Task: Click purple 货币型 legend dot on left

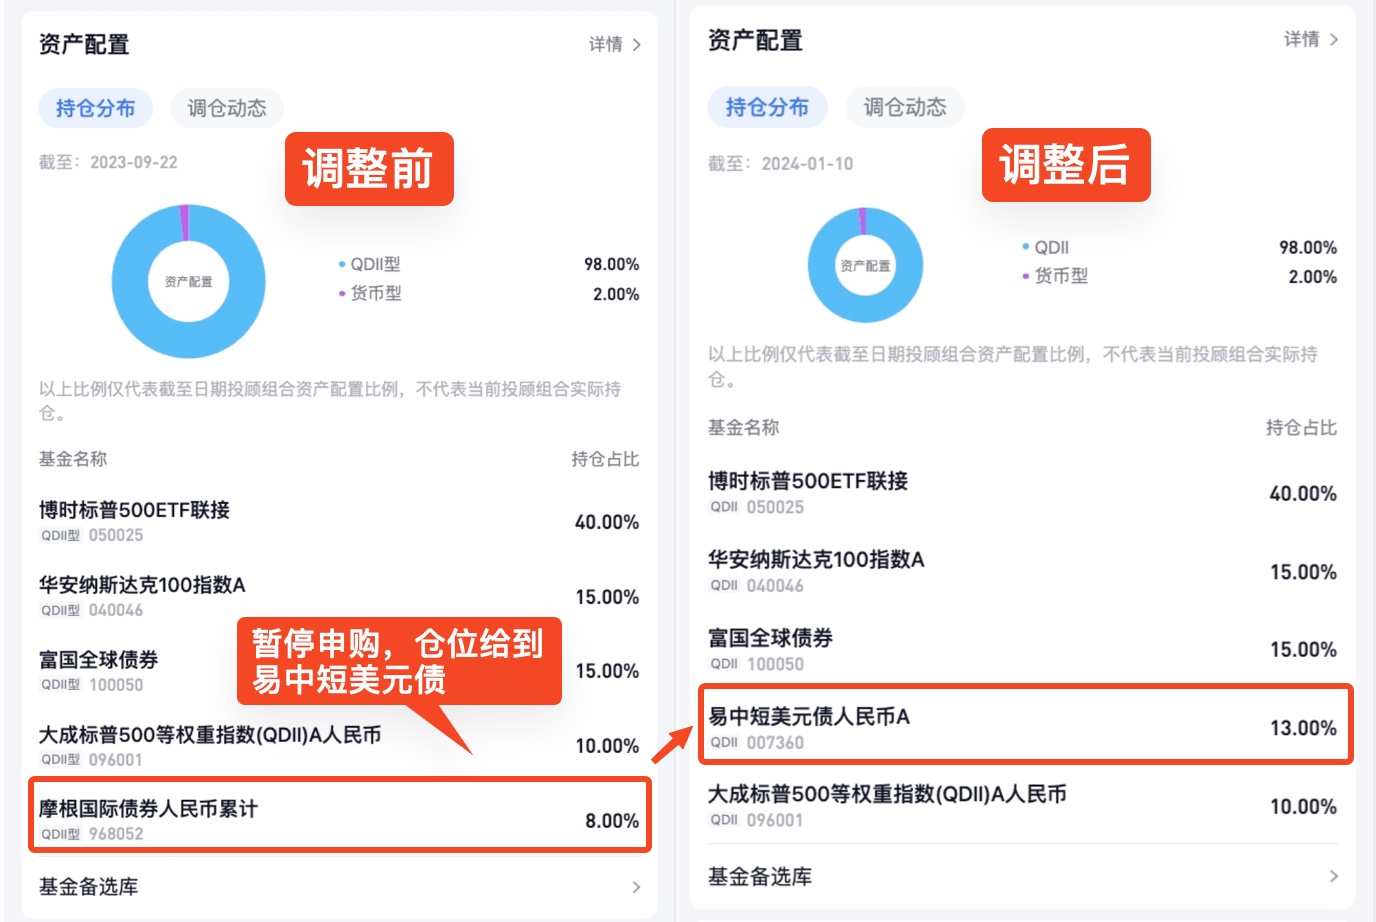Action: coord(342,294)
